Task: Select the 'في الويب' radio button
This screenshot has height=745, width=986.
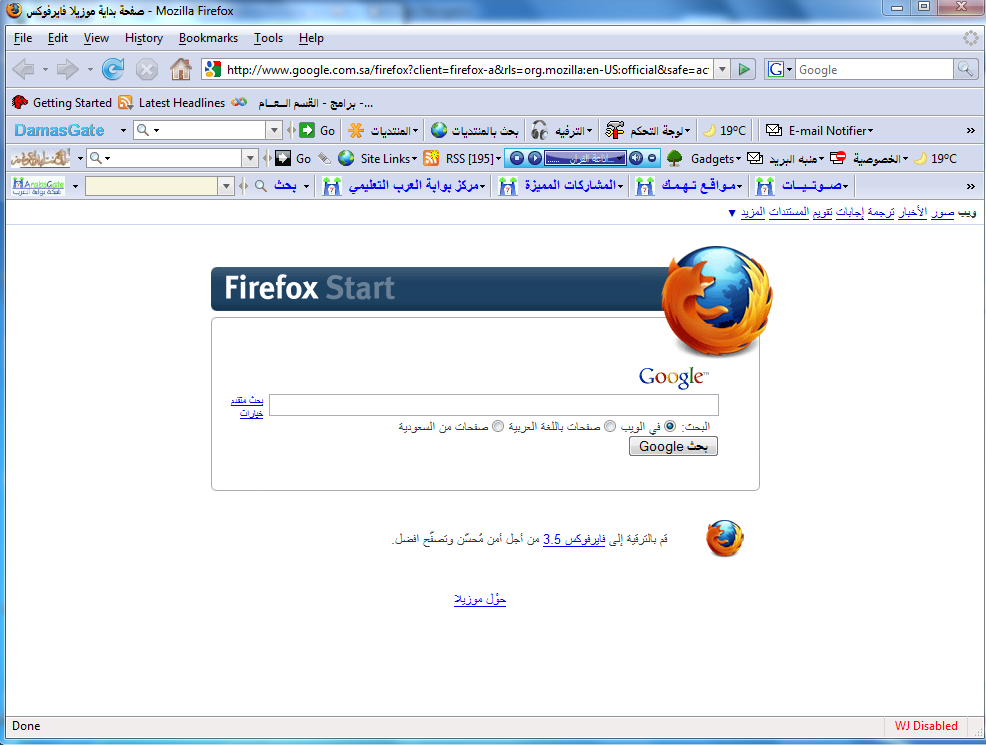Action: click(670, 426)
